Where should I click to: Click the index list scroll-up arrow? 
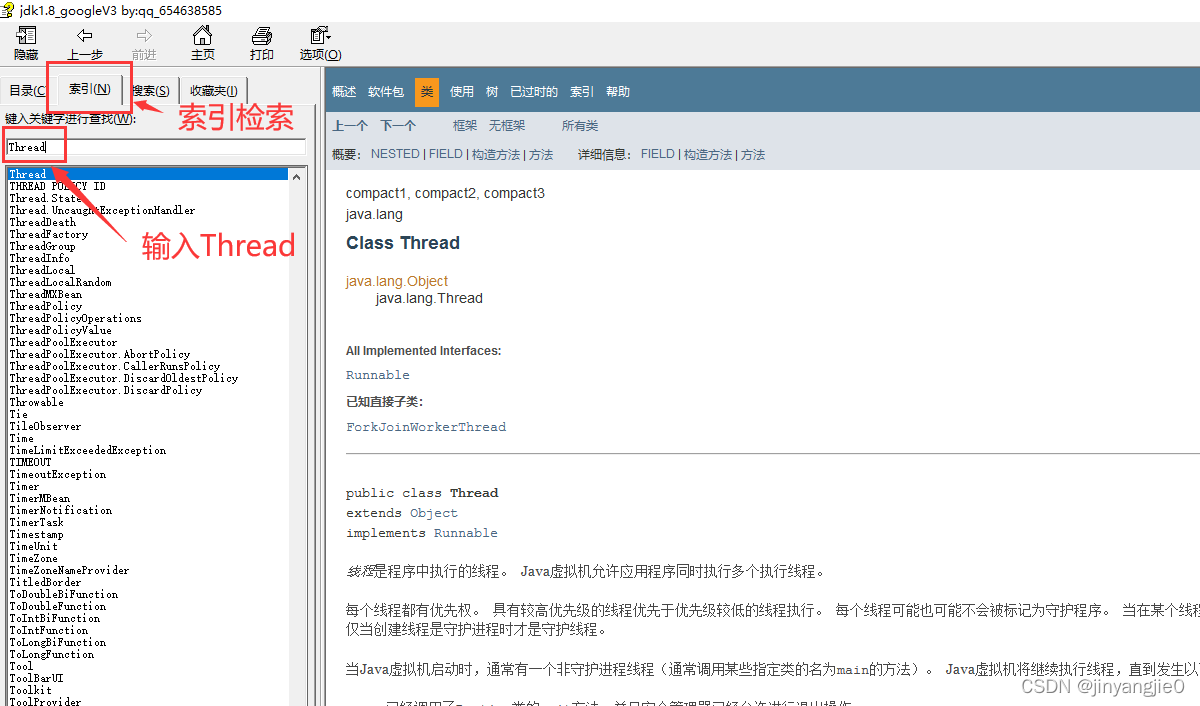pos(297,175)
